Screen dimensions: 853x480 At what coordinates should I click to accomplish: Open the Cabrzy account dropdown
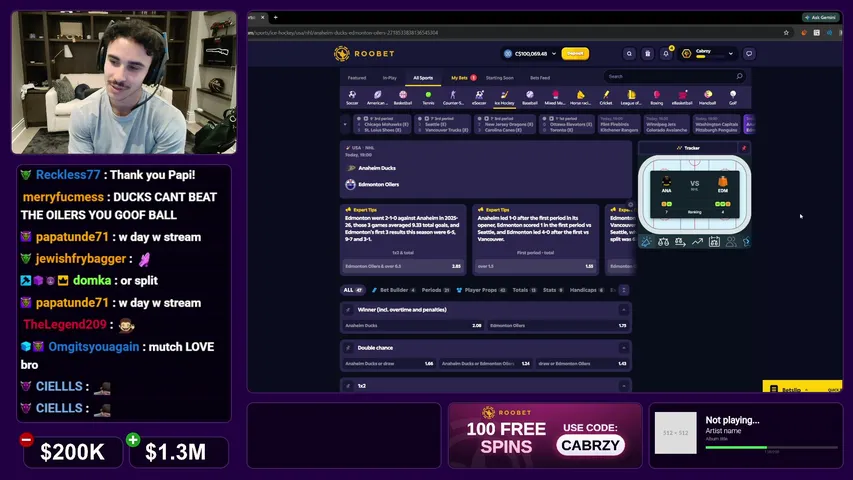click(731, 53)
